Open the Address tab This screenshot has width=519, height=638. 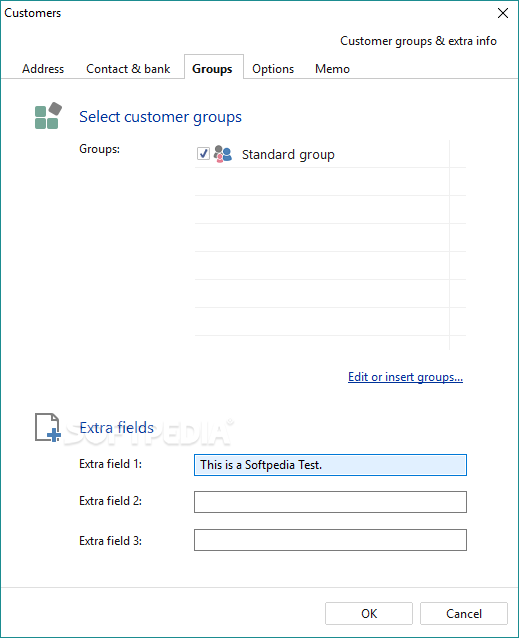[43, 69]
